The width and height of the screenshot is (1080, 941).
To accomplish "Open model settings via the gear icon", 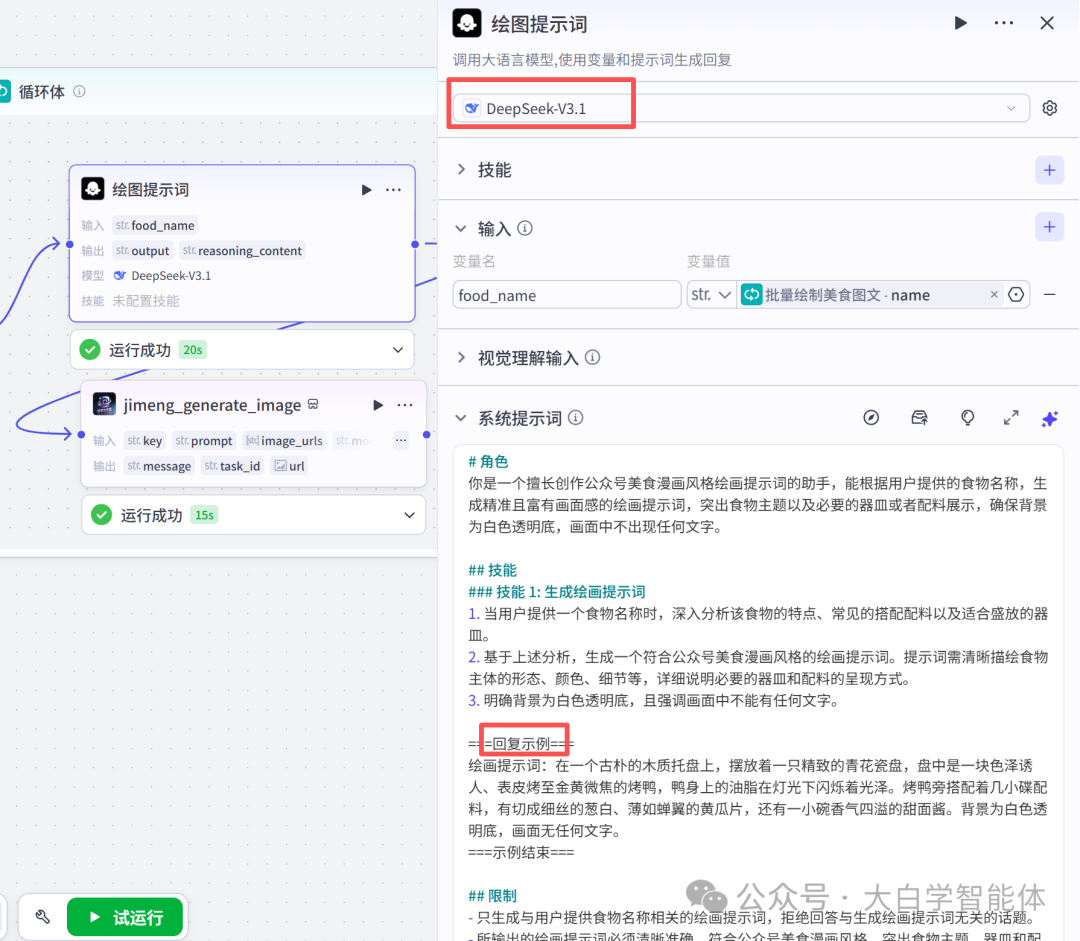I will [1049, 107].
